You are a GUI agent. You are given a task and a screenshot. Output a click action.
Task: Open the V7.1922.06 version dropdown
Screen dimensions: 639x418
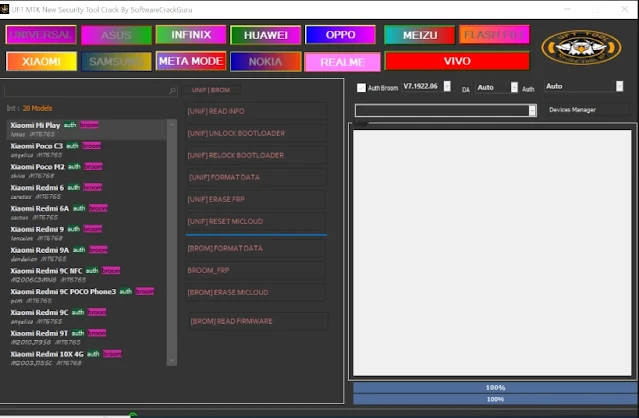click(x=447, y=86)
